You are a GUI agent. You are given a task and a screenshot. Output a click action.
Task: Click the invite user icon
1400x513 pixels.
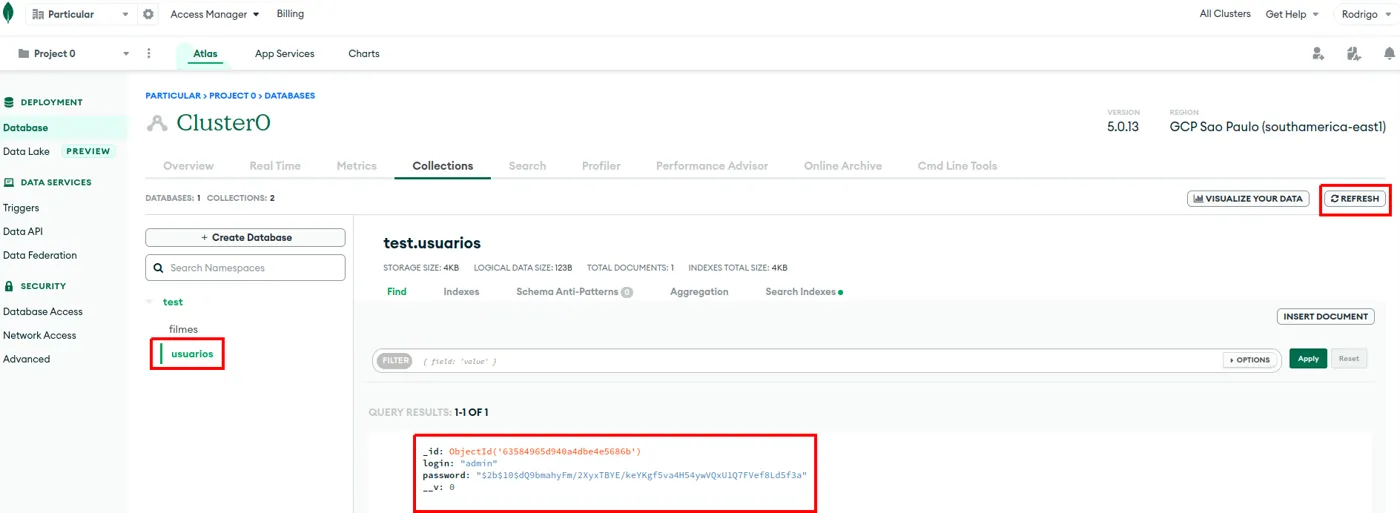coord(1319,53)
